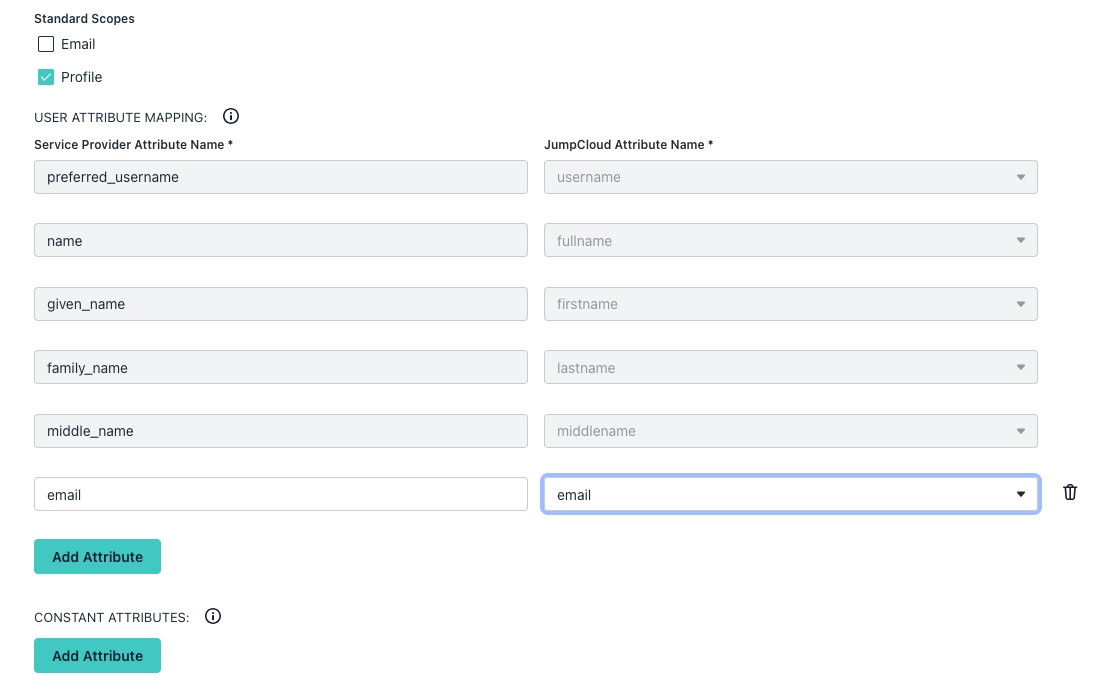This screenshot has width=1117, height=694.
Task: Click the family_name attribute field
Action: 280,368
